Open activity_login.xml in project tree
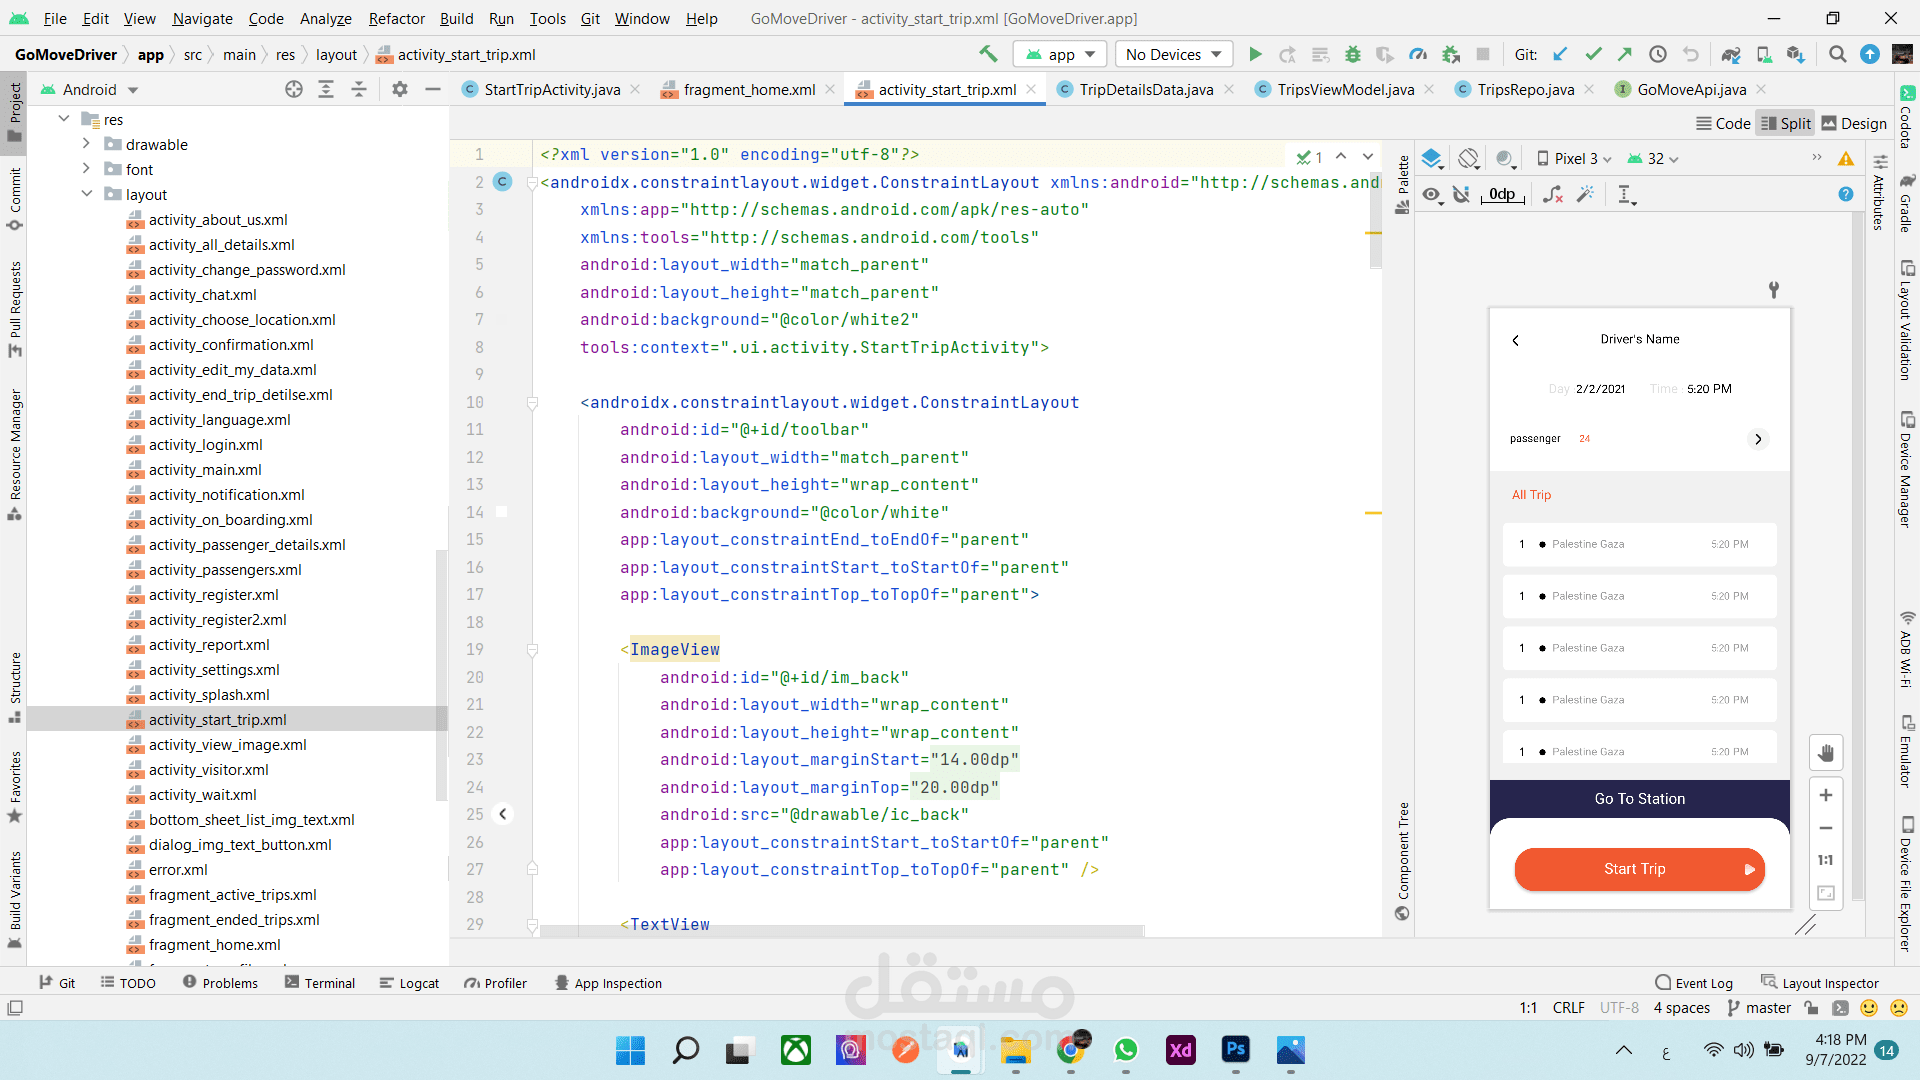 (x=205, y=444)
